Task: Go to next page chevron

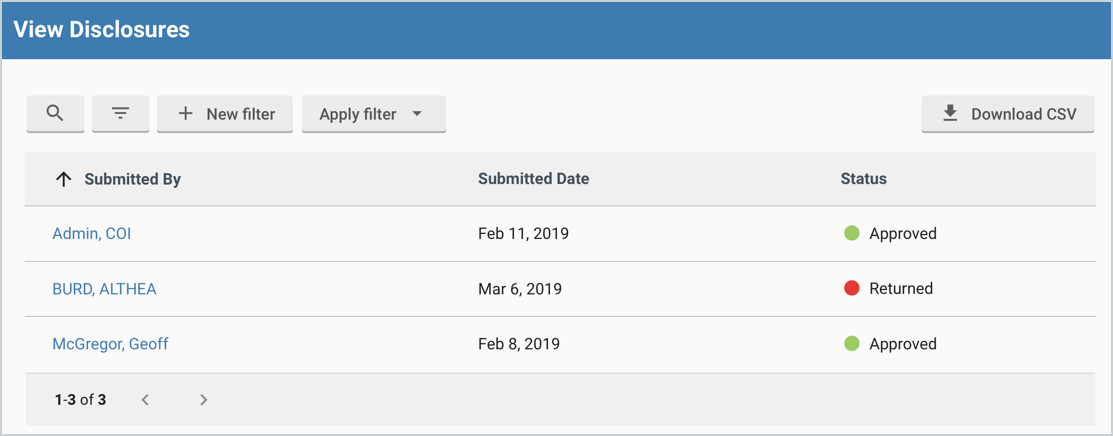Action: click(203, 400)
